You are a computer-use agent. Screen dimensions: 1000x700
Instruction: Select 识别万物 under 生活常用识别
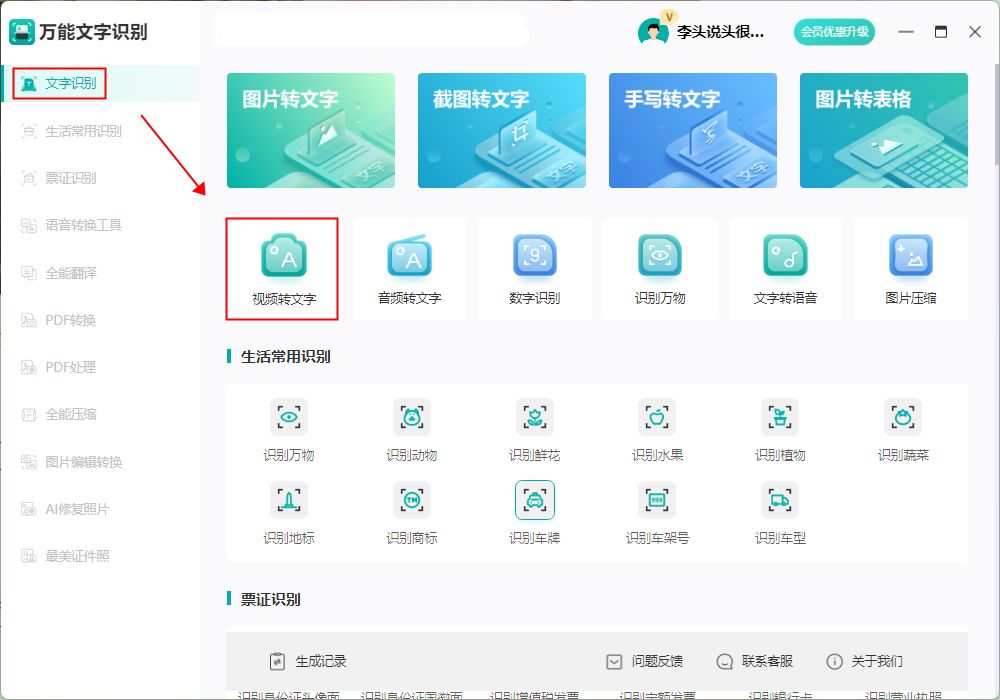pos(289,417)
